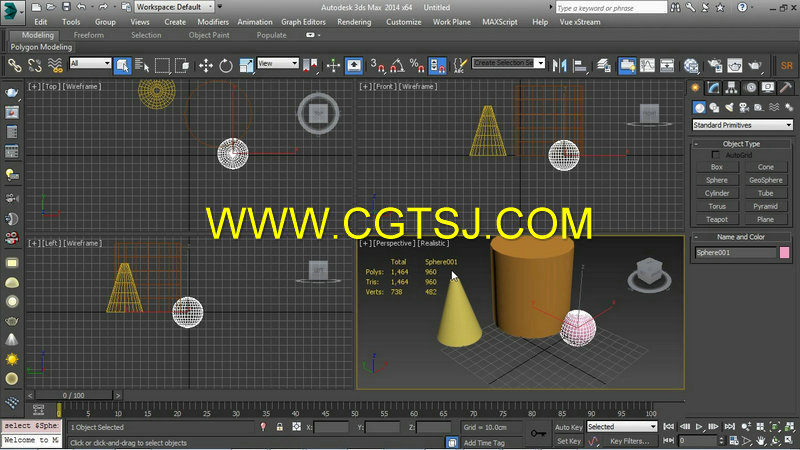Click the object name field Sphere001
800x450 pixels.
click(735, 253)
